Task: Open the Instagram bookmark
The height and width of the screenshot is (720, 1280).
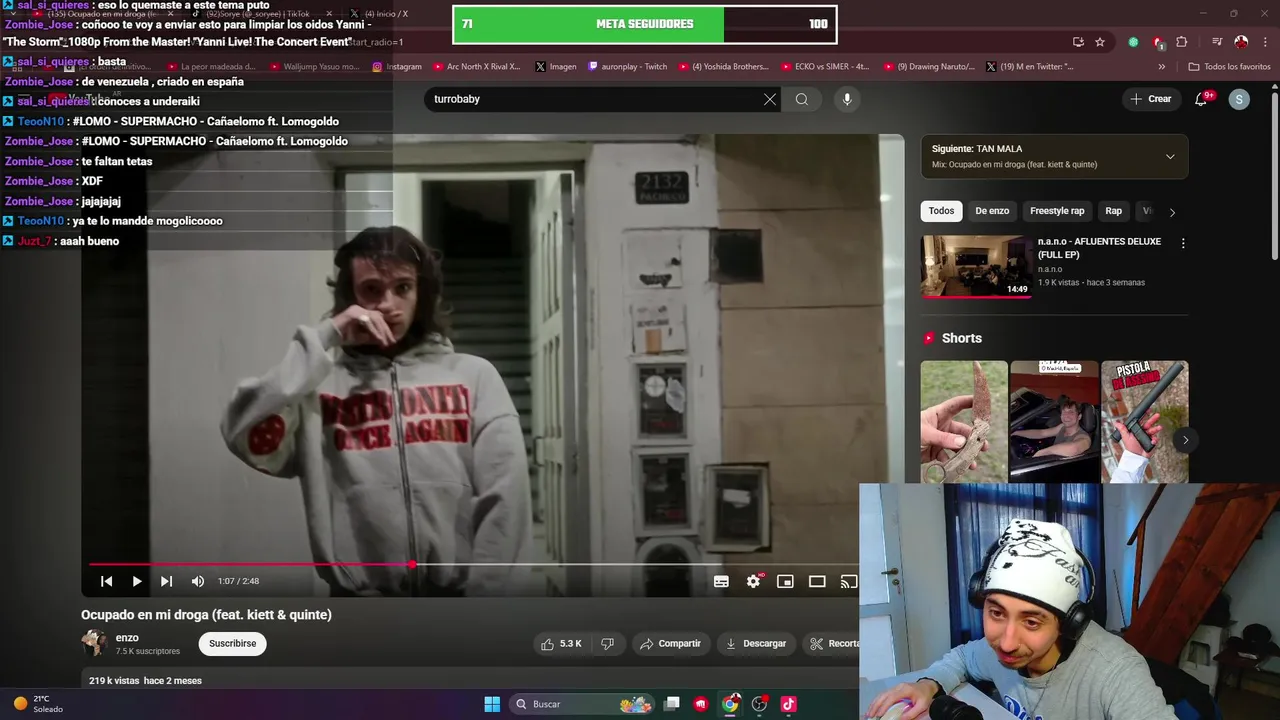Action: (x=397, y=67)
